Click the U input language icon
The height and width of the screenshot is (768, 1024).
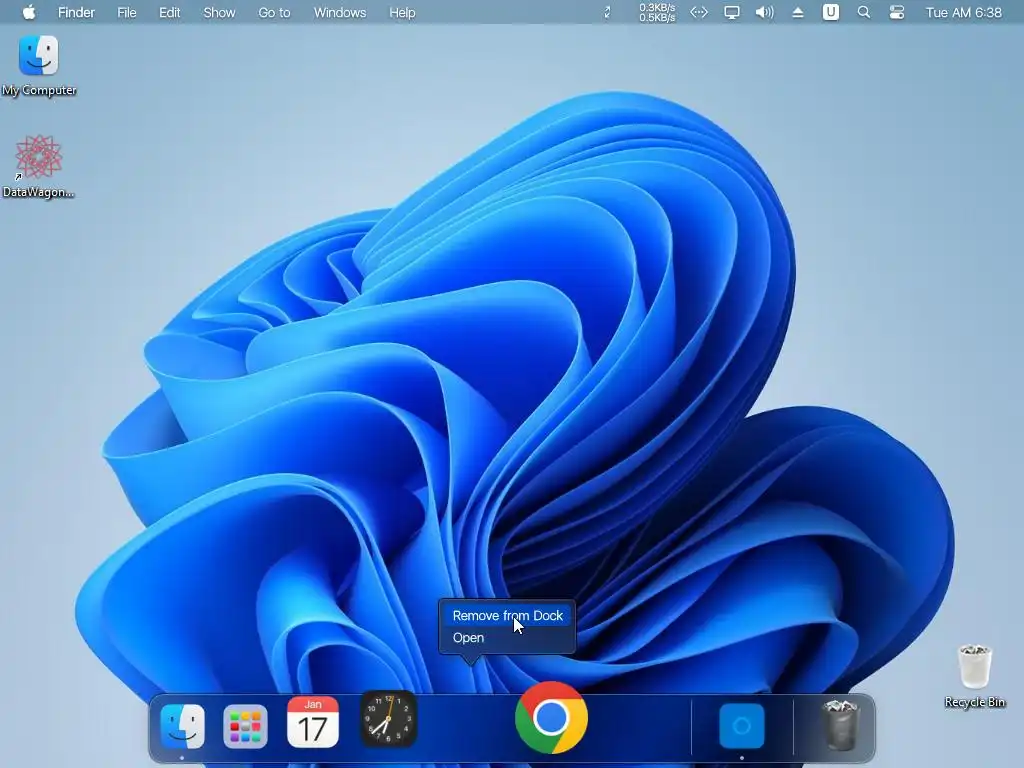[831, 12]
